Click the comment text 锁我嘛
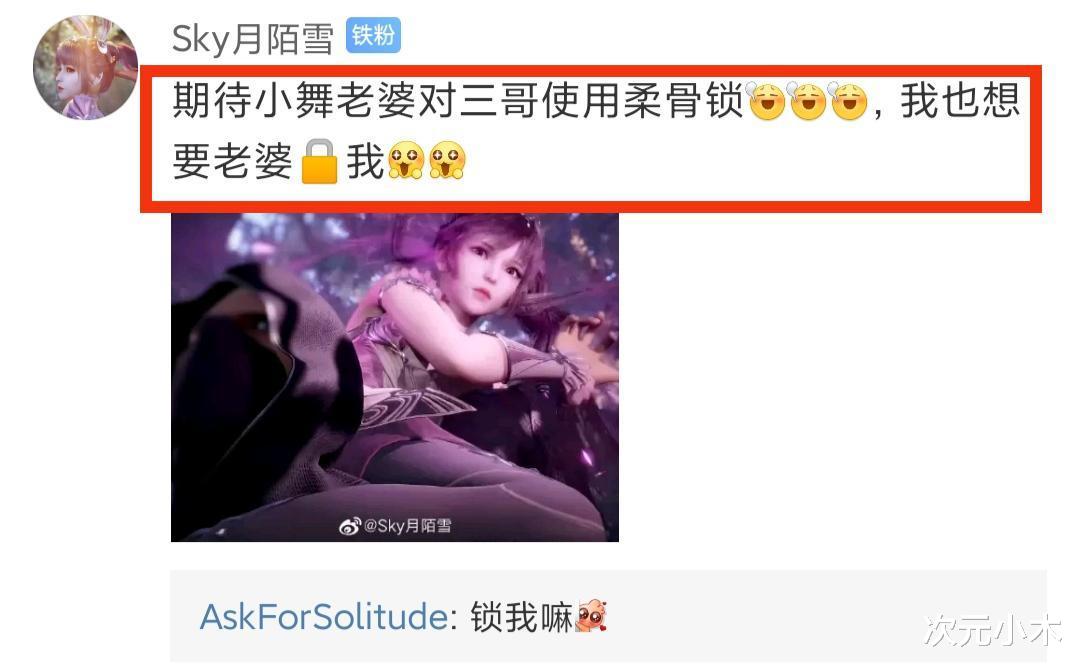Viewport: 1080px width, 671px height. pyautogui.click(x=521, y=617)
